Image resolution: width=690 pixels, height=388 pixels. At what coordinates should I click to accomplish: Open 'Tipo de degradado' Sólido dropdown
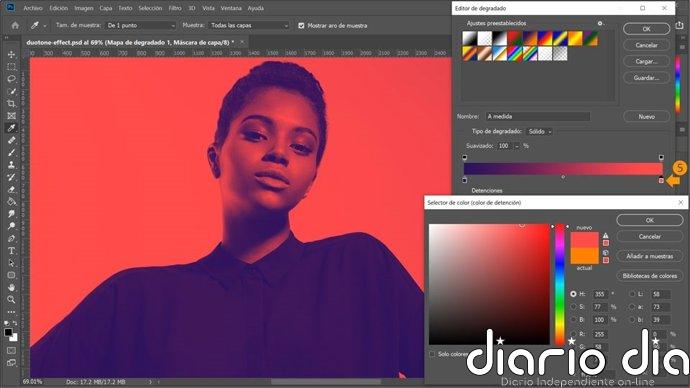[x=540, y=132]
